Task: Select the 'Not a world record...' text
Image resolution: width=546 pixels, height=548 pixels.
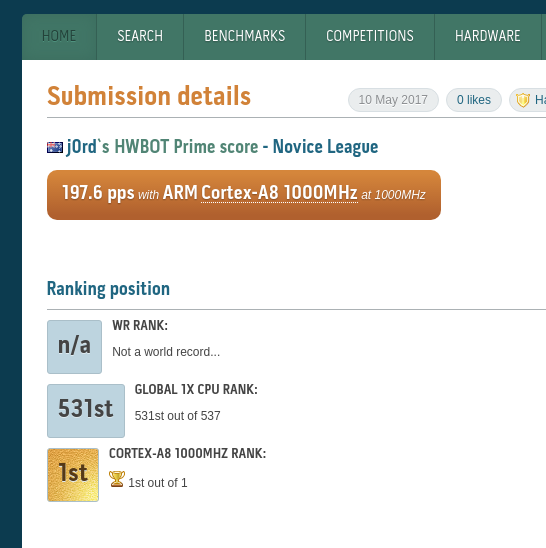Action: click(166, 352)
